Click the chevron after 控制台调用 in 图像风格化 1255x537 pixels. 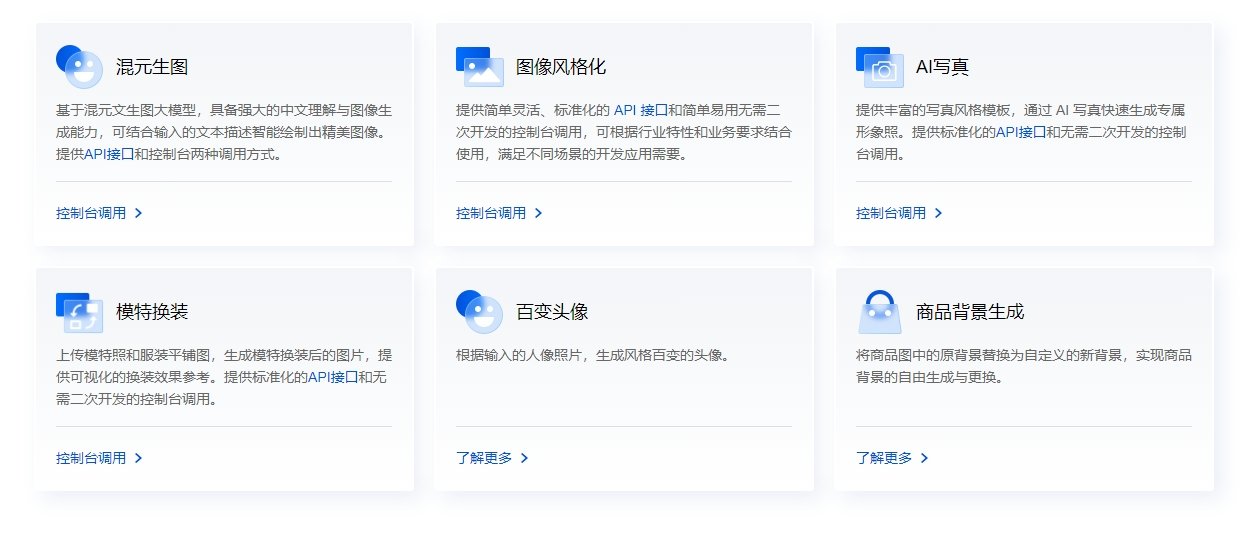[538, 213]
